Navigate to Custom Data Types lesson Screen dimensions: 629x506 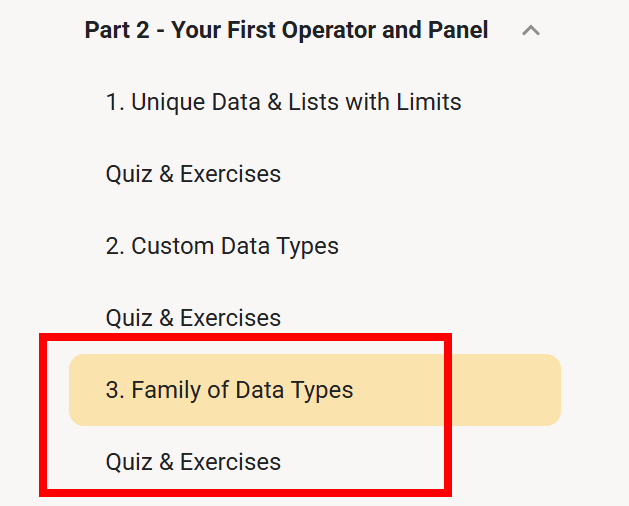coord(222,246)
